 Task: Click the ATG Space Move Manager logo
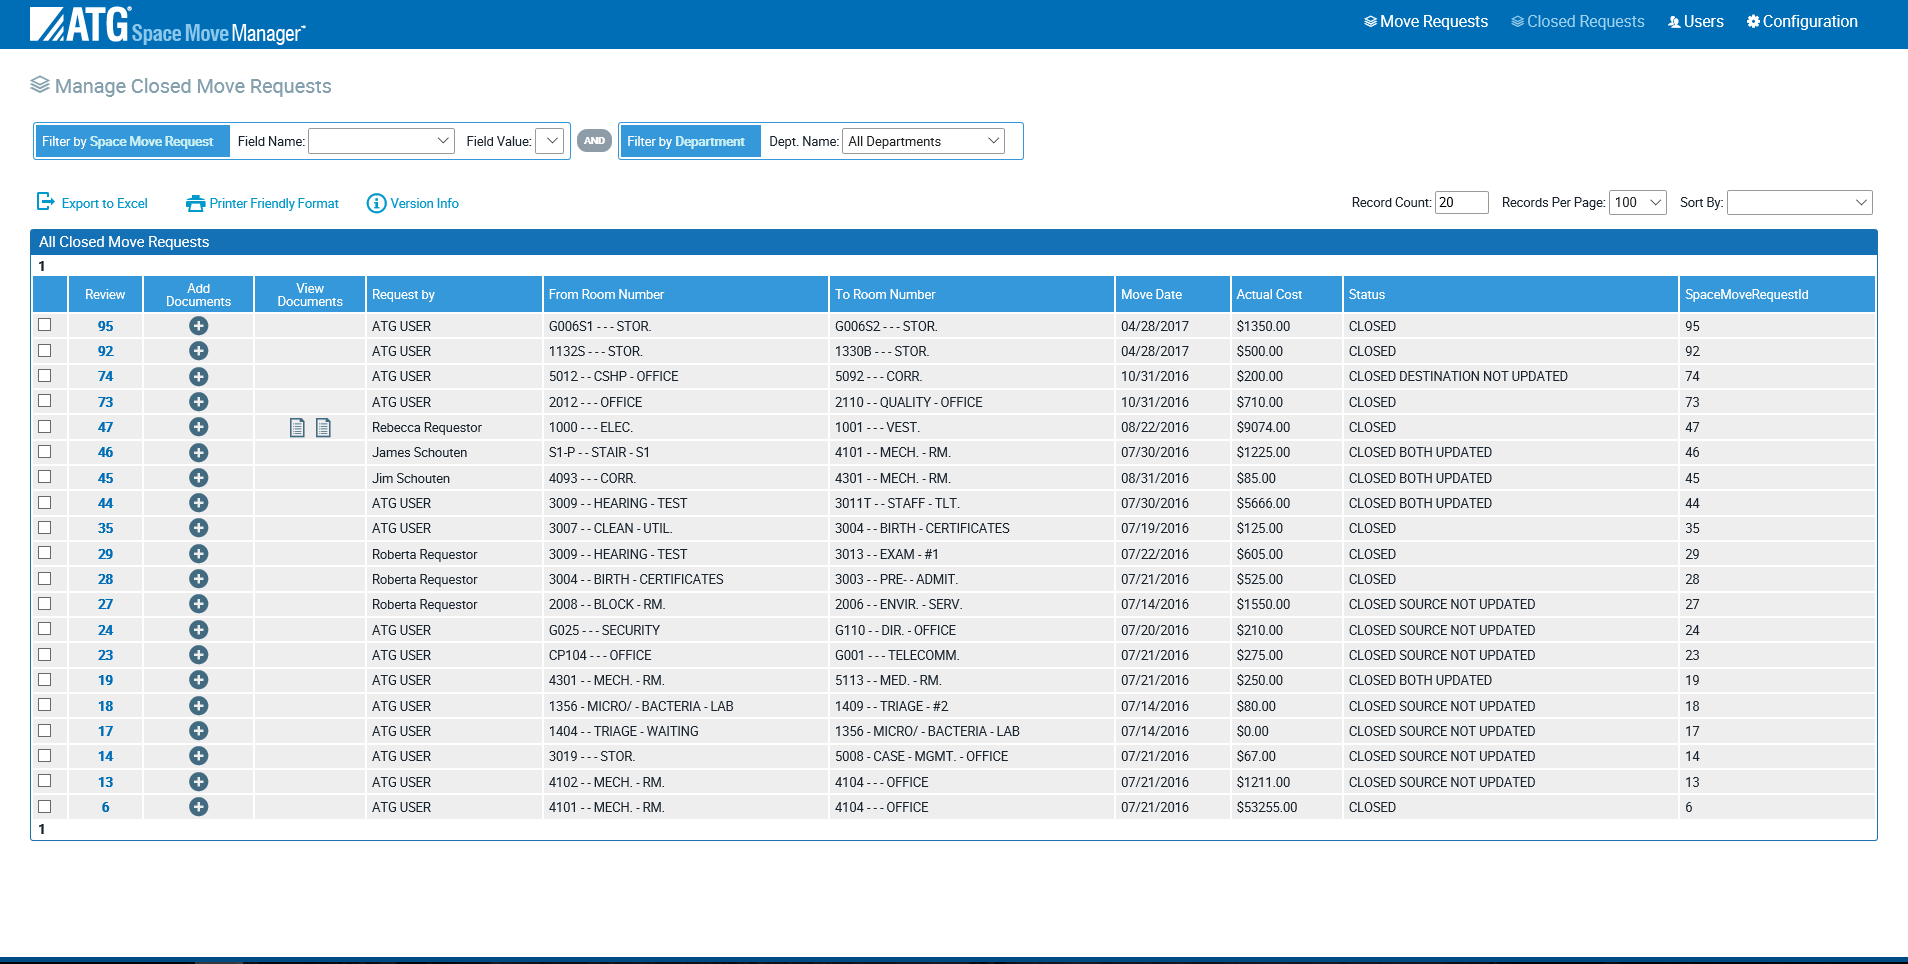[x=167, y=25]
